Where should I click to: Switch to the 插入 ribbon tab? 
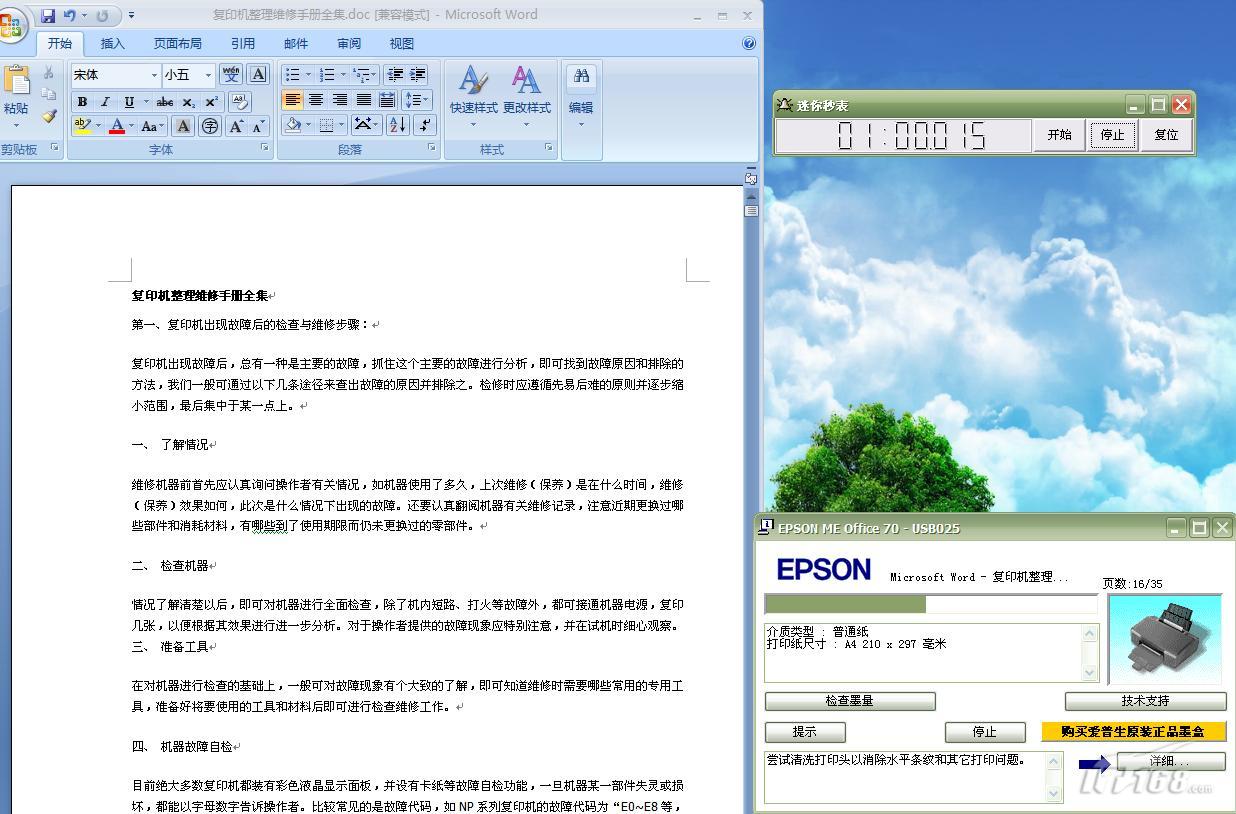(x=113, y=43)
